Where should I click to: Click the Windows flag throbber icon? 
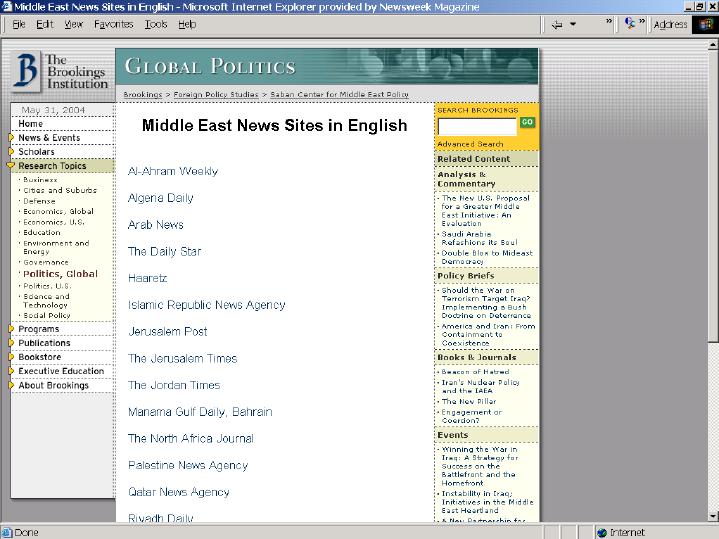click(x=706, y=24)
